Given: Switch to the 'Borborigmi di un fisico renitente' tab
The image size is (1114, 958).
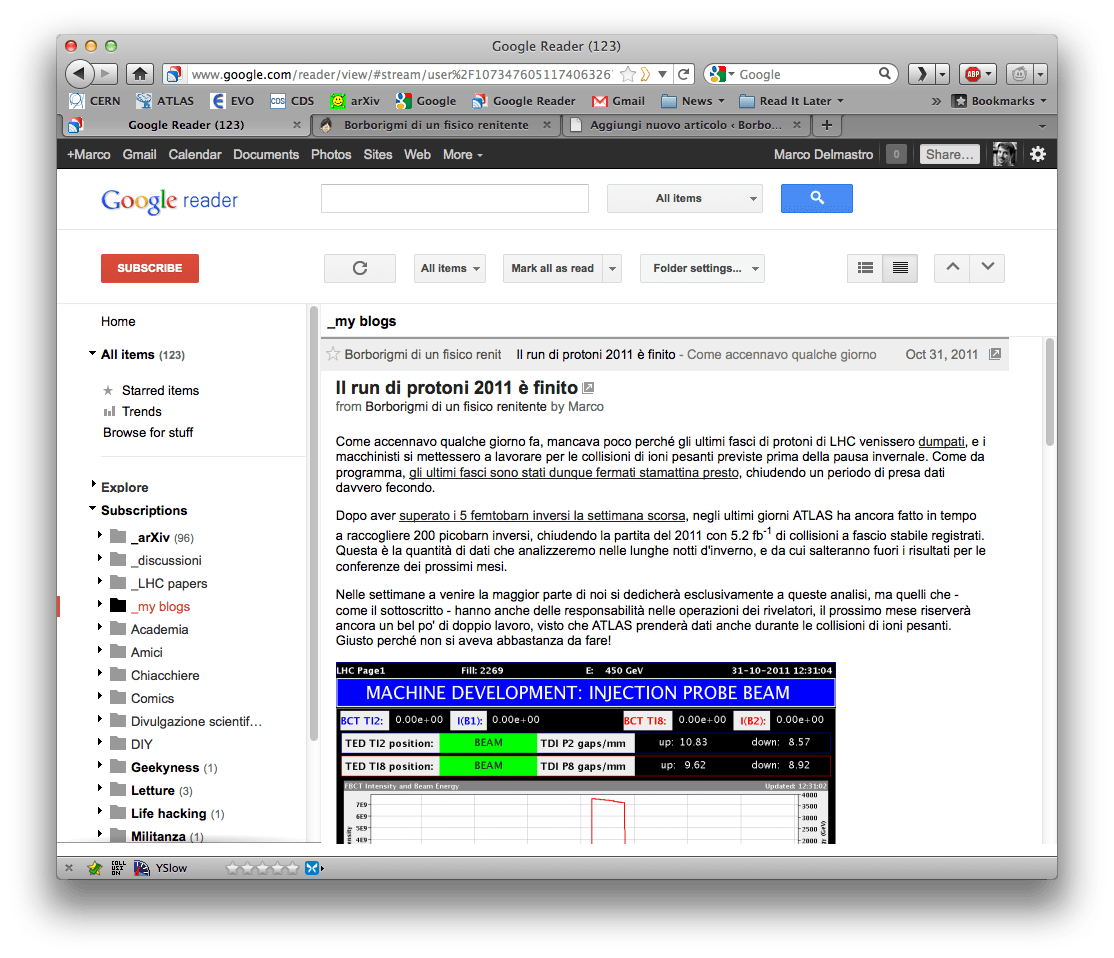Looking at the screenshot, I should coord(436,125).
